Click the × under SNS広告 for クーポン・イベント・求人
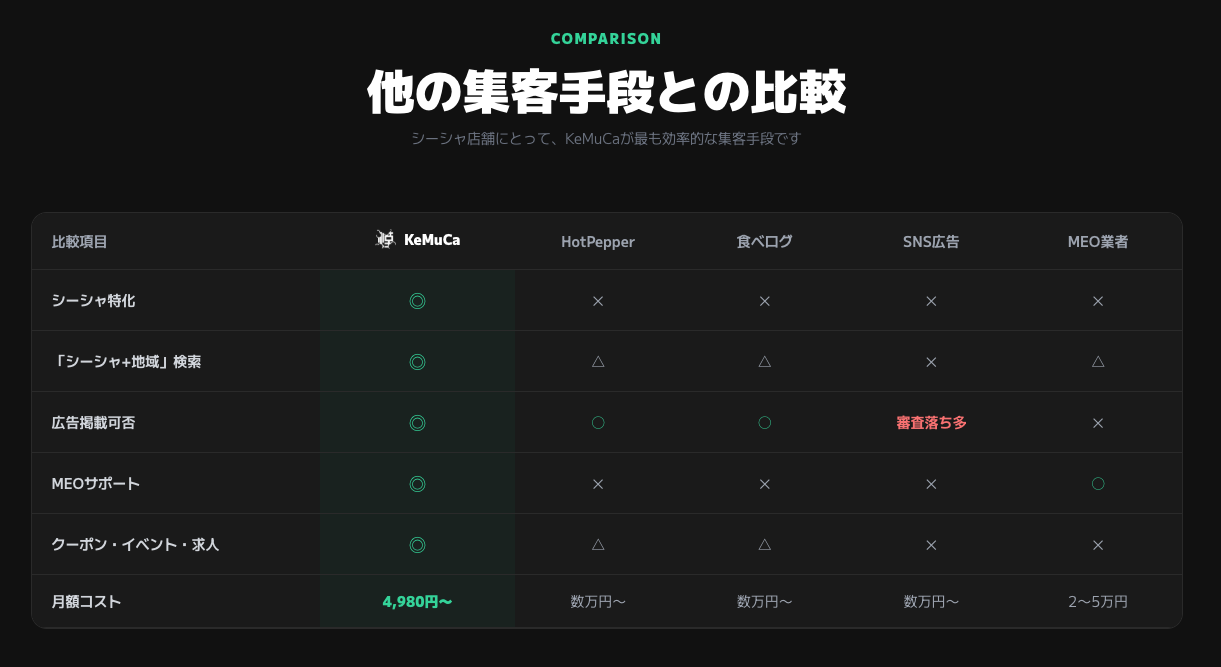 coord(931,545)
